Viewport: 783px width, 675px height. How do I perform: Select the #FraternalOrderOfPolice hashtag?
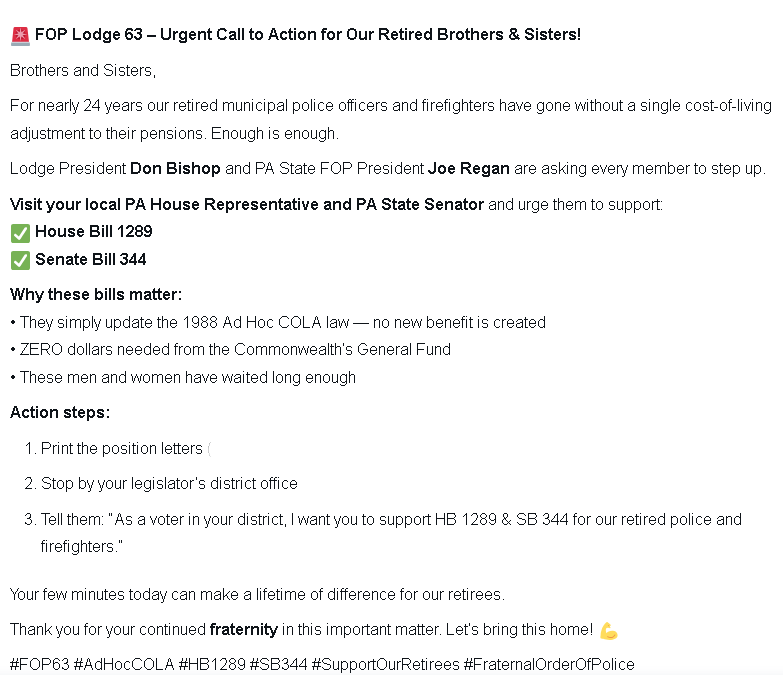[x=549, y=665]
